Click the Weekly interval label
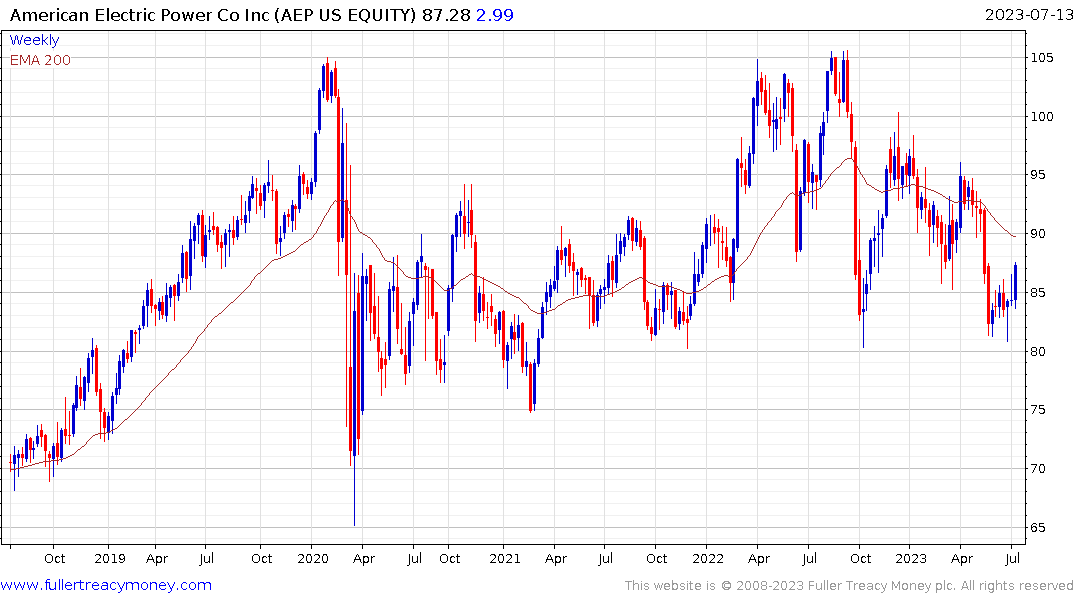The image size is (1075, 600). click(x=34, y=40)
